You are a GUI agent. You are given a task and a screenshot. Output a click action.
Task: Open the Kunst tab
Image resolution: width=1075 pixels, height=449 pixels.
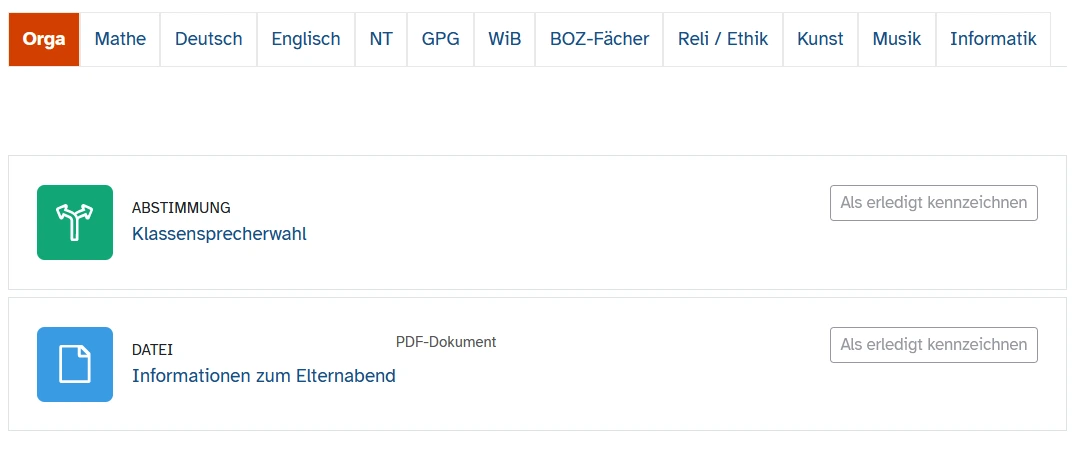coord(820,40)
